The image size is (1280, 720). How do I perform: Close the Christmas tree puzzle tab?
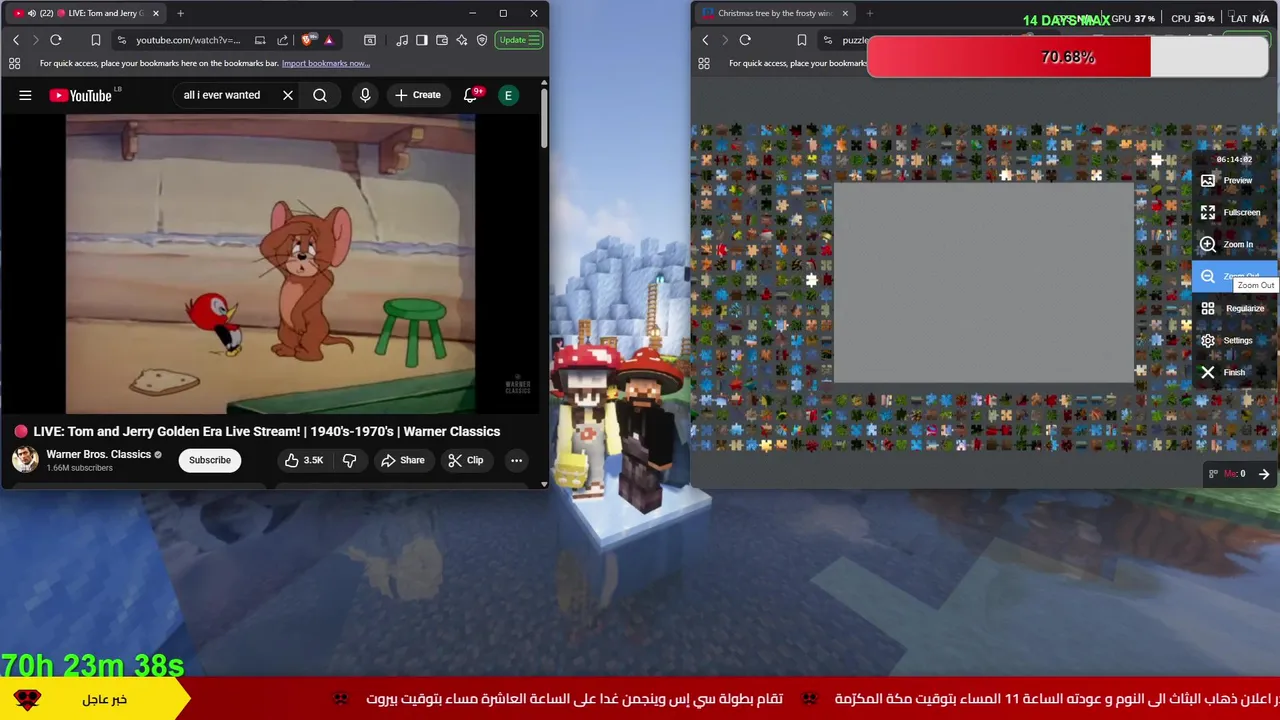click(845, 13)
